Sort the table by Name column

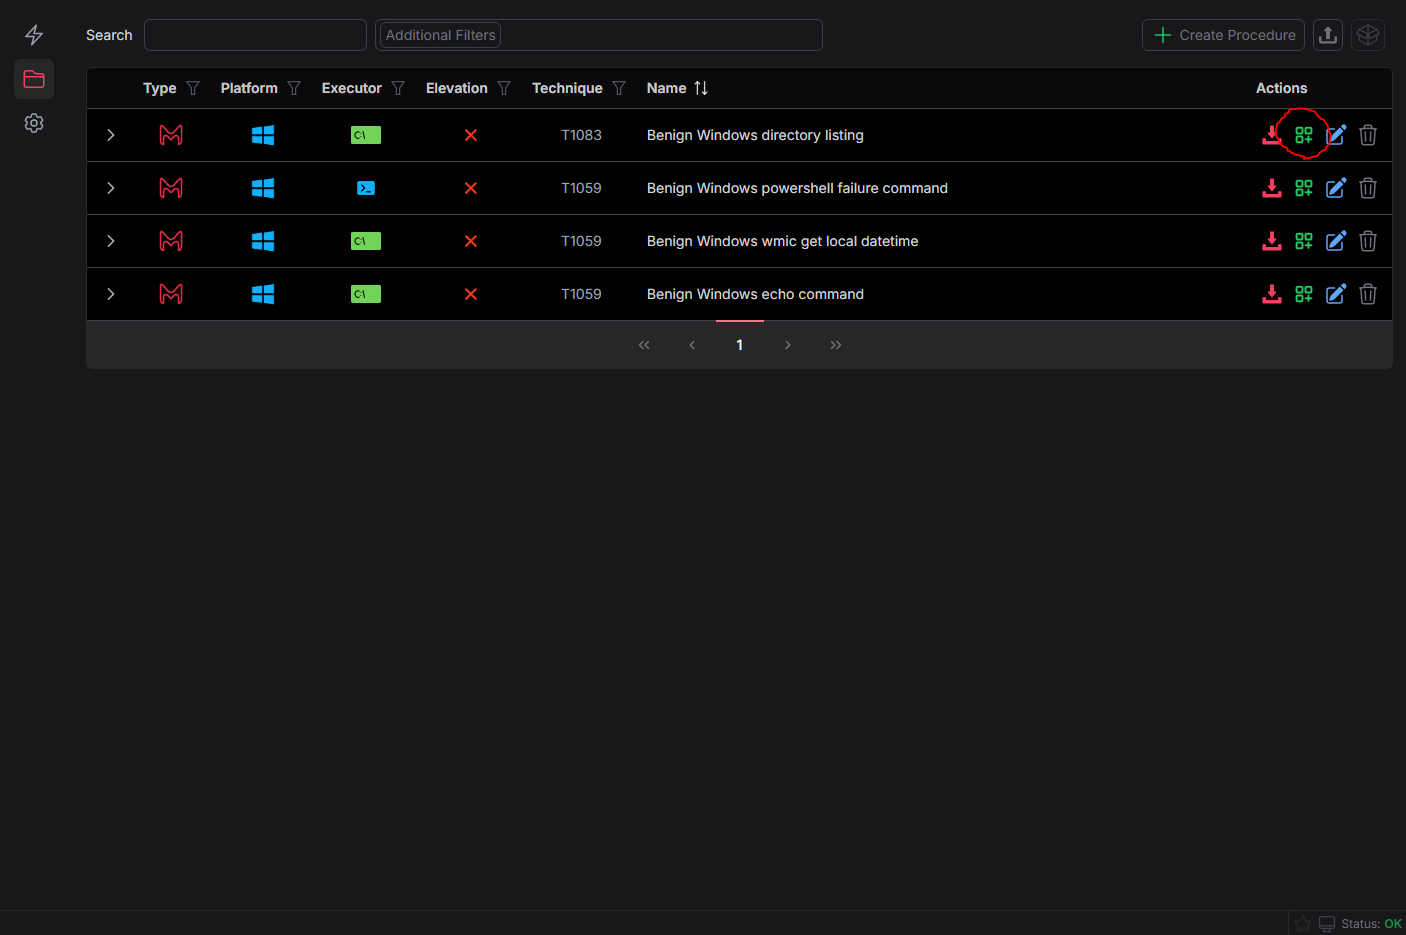[701, 88]
